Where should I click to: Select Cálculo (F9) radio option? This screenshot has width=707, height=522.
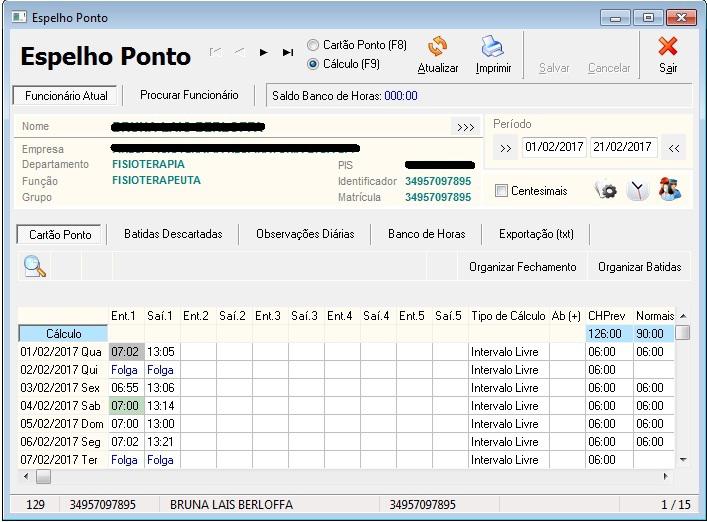[314, 64]
